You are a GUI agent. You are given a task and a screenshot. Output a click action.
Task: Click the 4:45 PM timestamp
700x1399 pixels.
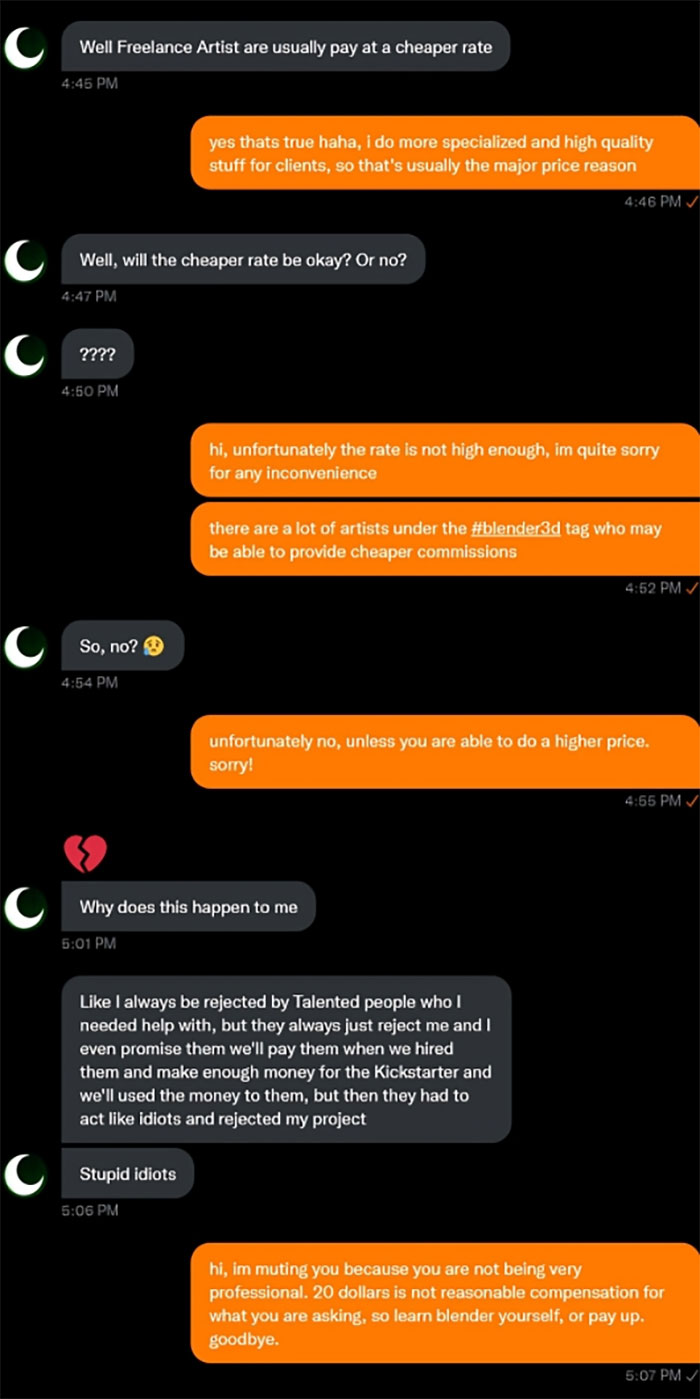(x=88, y=84)
